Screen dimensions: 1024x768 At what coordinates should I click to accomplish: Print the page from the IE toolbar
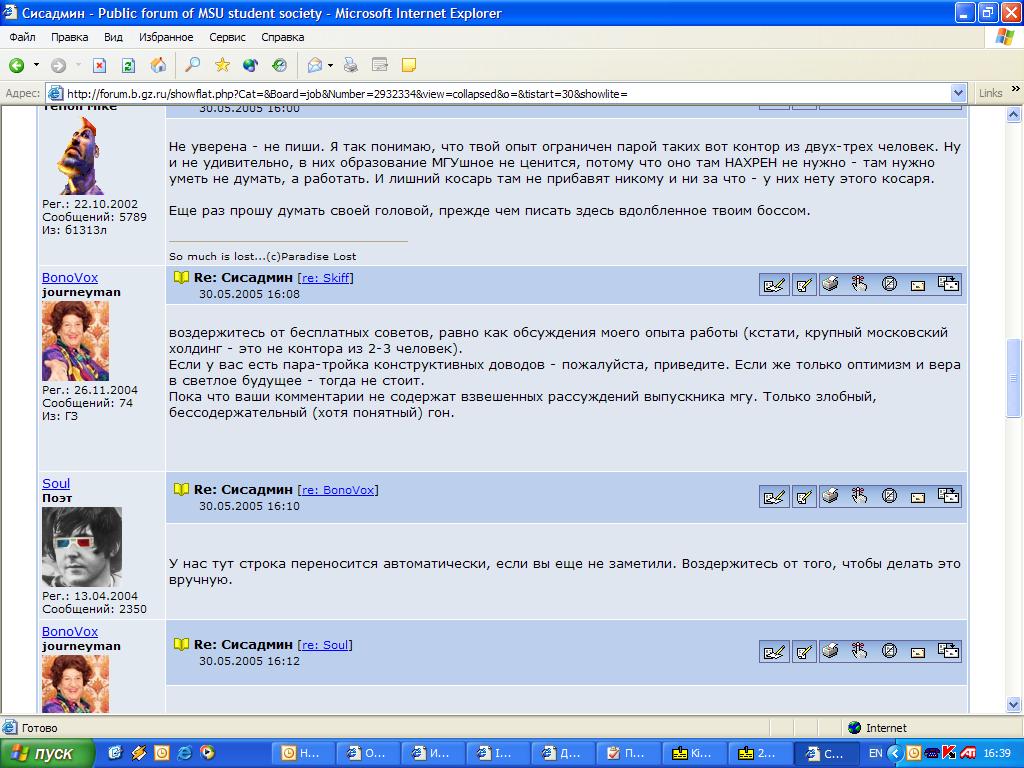(351, 65)
